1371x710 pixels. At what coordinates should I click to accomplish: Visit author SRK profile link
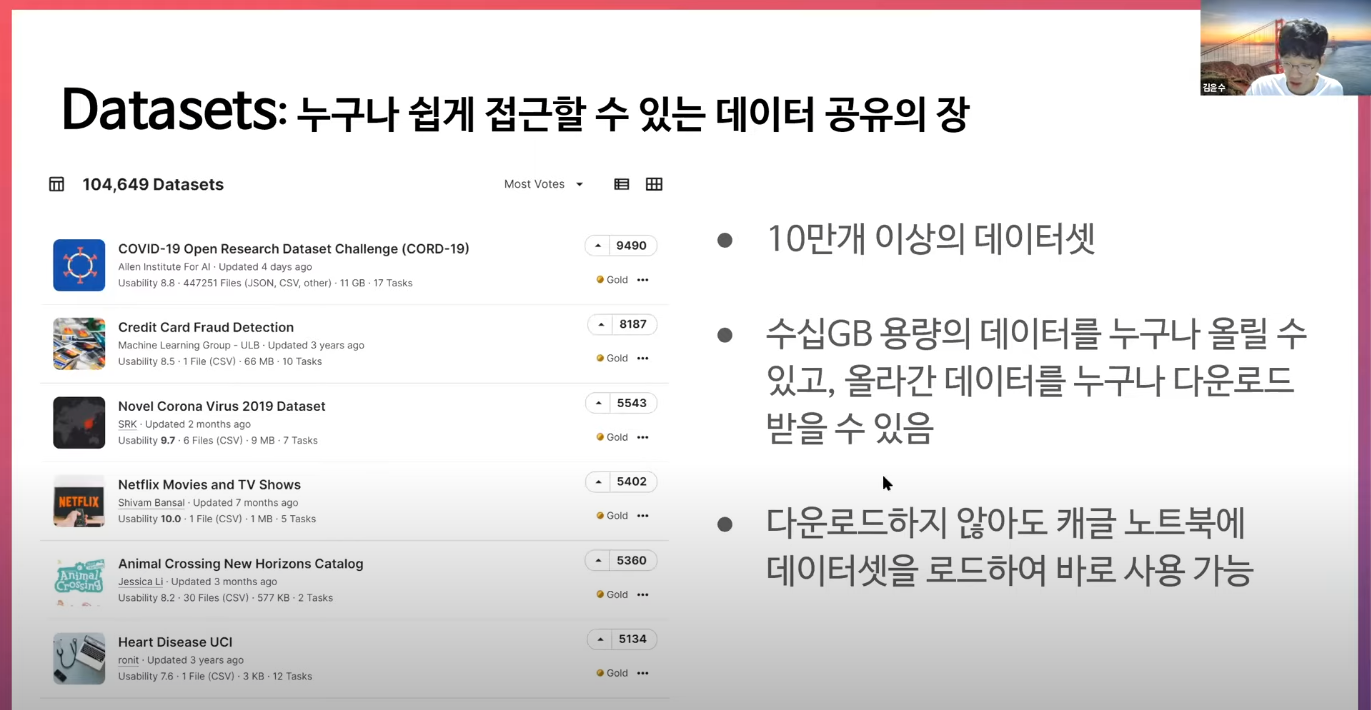[127, 424]
